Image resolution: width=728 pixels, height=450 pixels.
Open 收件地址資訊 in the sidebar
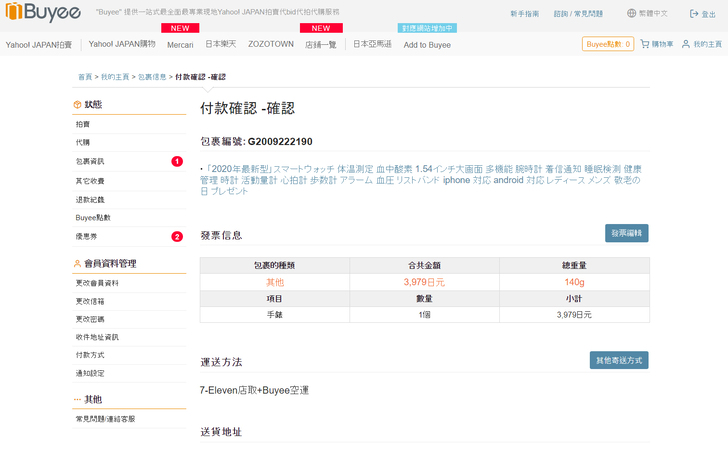tap(97, 337)
